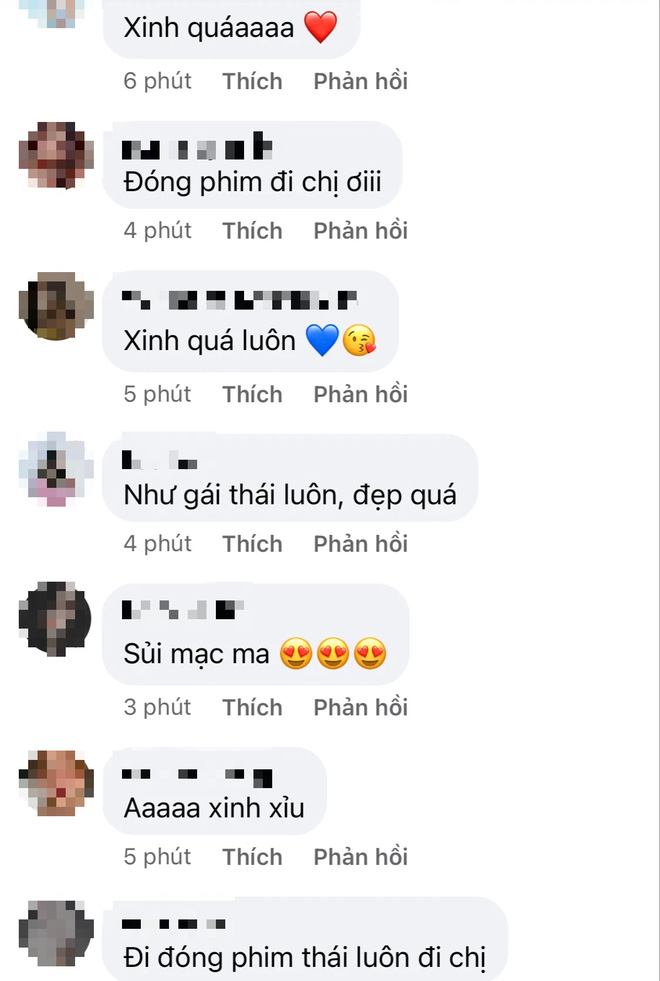Reply to the 'Sủi mạc ma' comment
Viewport: 660px width, 981px height.
[360, 707]
